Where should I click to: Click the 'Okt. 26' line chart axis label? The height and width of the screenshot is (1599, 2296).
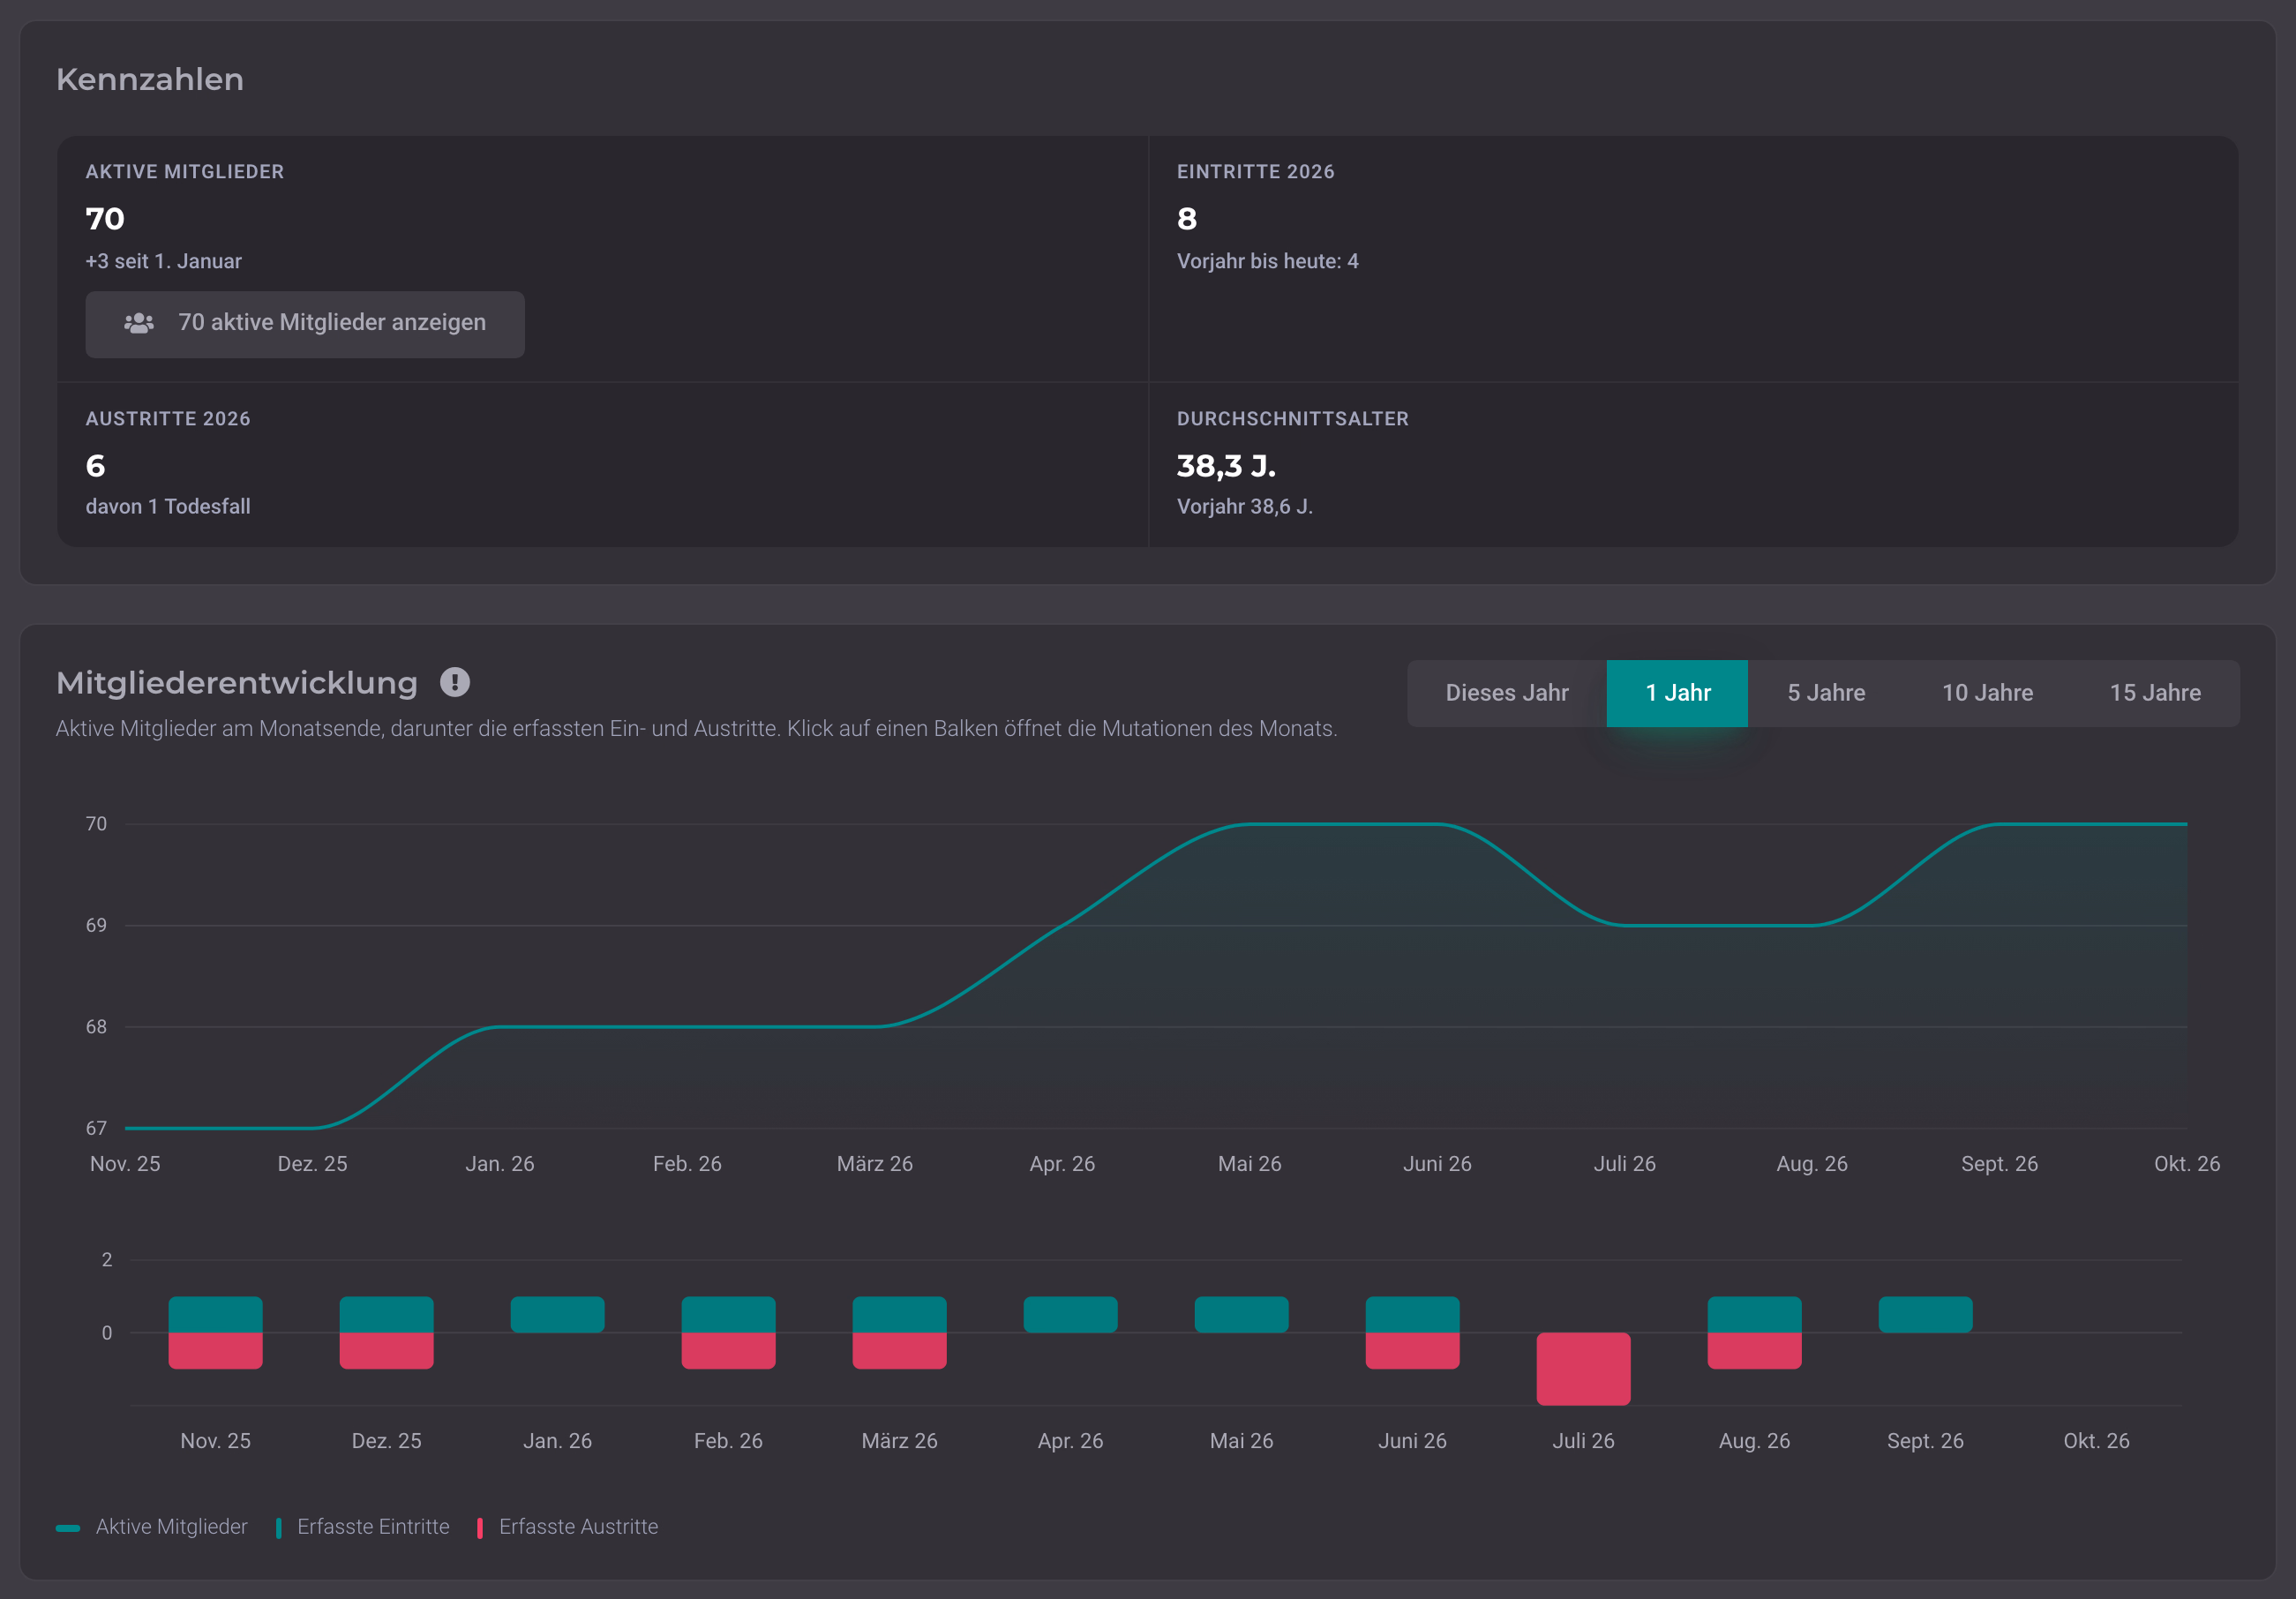[2187, 1164]
